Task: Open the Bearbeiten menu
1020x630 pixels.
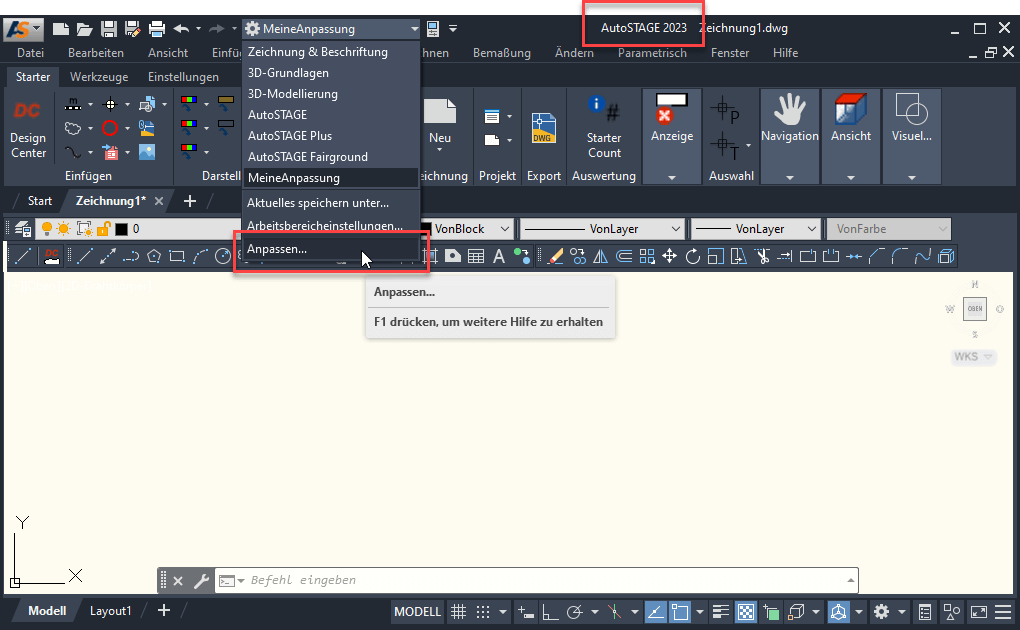Action: 96,53
